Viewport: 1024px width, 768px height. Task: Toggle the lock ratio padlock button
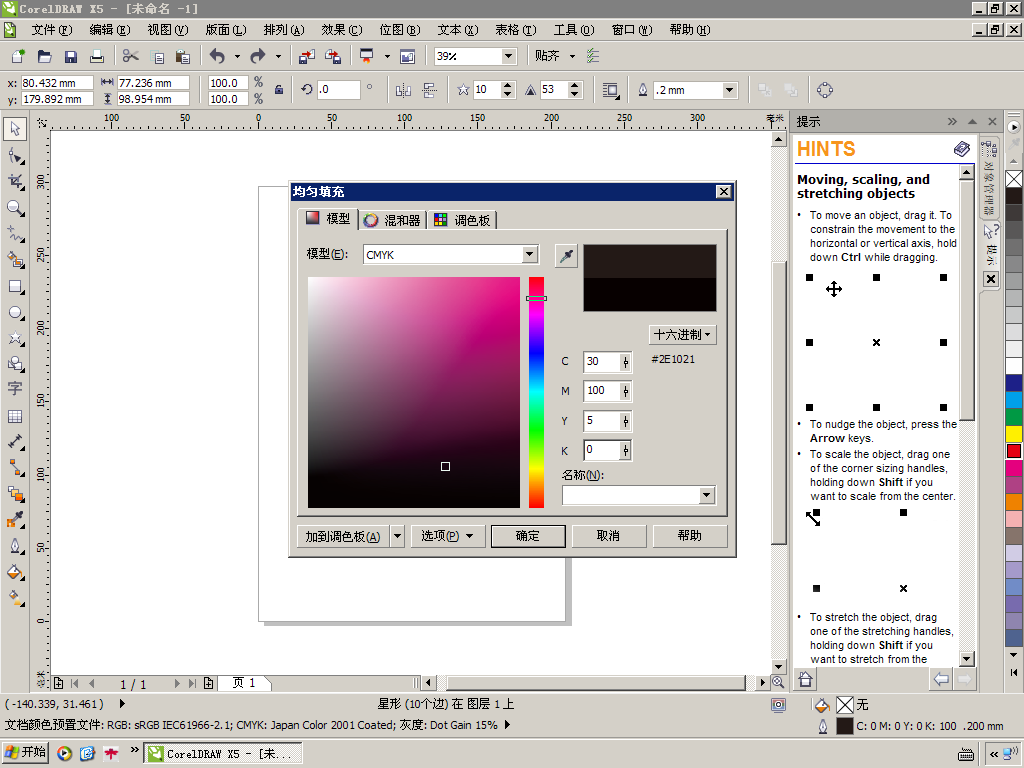pyautogui.click(x=279, y=90)
